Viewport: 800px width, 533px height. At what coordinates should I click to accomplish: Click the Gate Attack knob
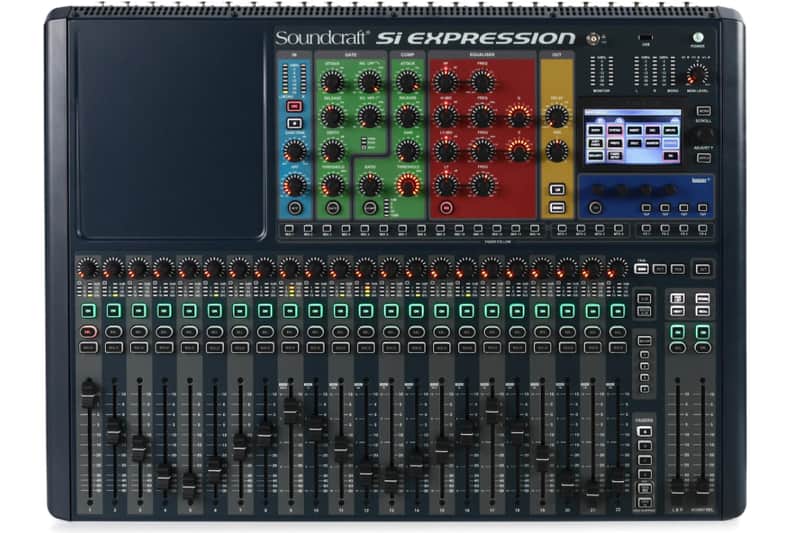click(x=332, y=81)
